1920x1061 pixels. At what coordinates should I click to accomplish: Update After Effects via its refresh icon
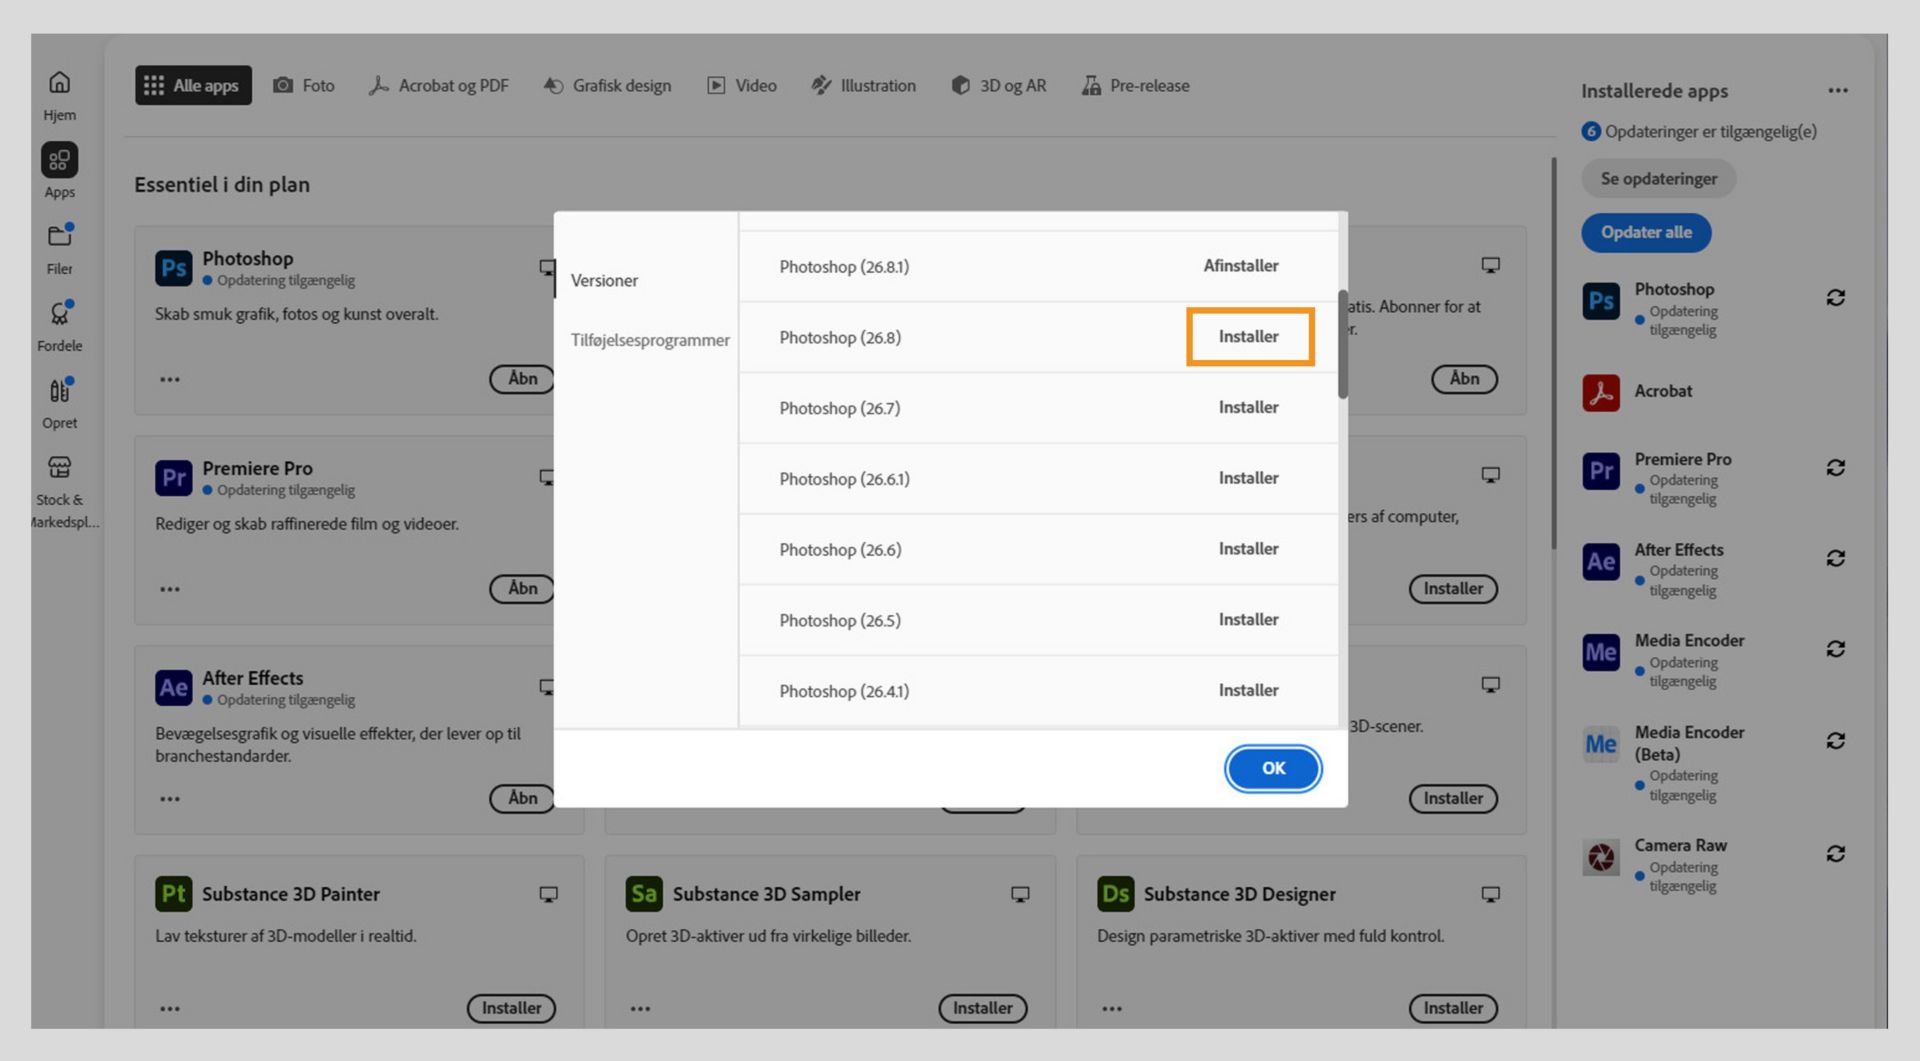[x=1836, y=558]
